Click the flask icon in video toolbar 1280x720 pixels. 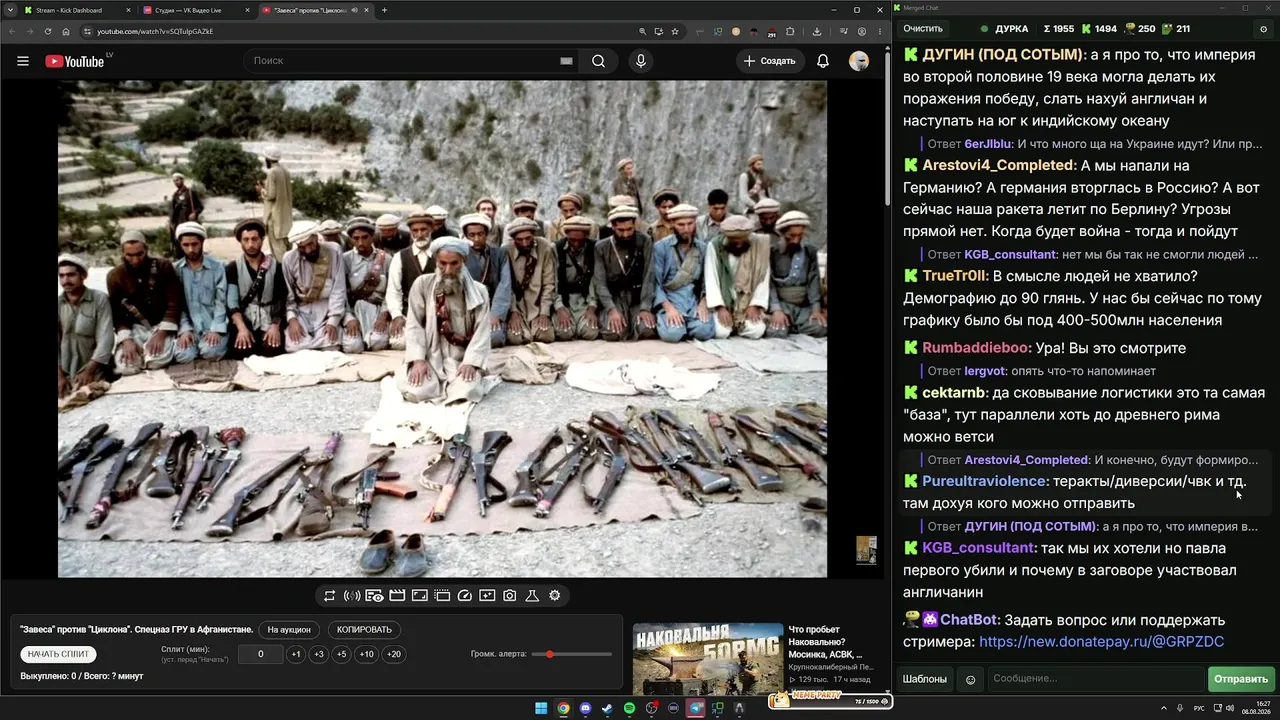click(x=532, y=596)
